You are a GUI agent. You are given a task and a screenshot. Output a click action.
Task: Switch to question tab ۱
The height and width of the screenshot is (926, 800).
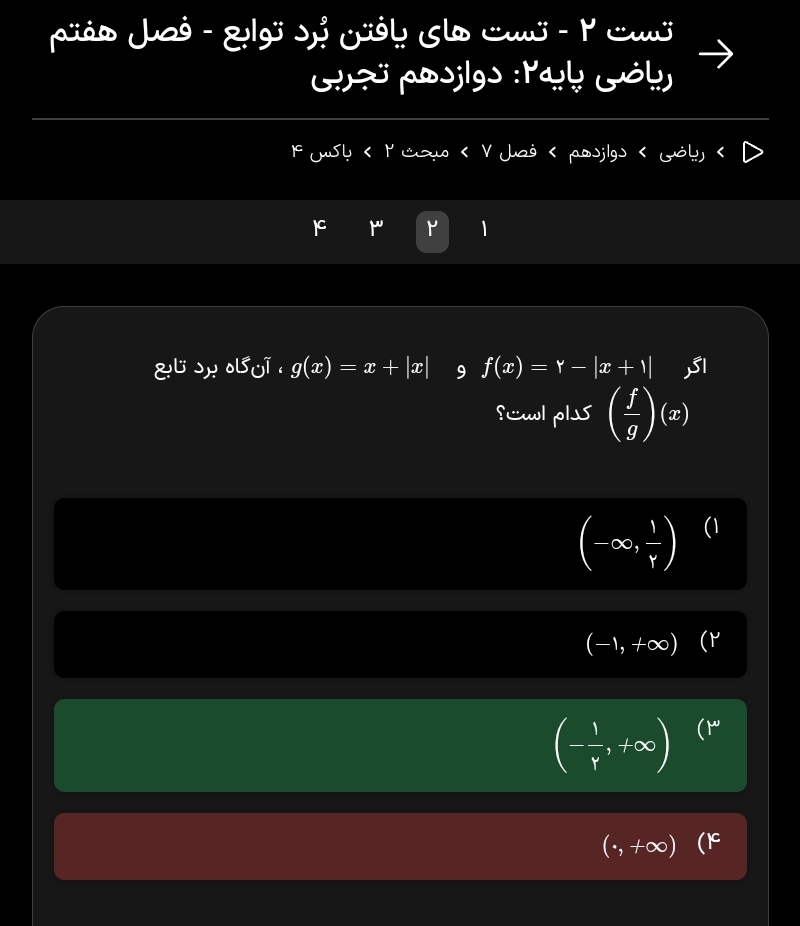coord(484,231)
